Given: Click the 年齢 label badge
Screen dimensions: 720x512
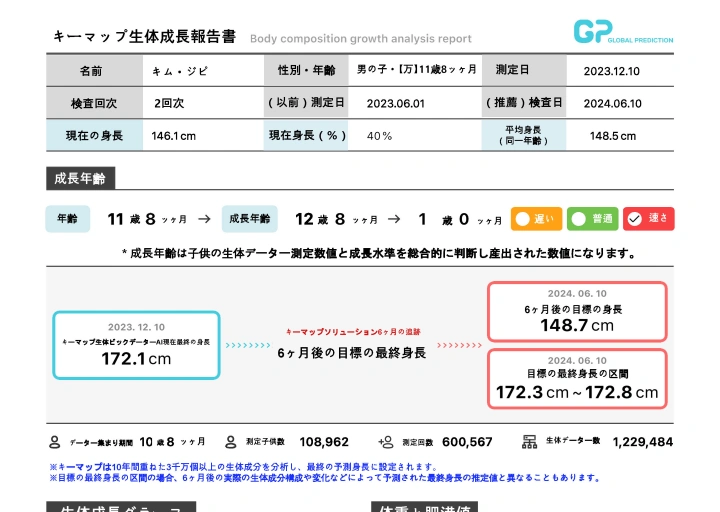Looking at the screenshot, I should coord(67,219).
